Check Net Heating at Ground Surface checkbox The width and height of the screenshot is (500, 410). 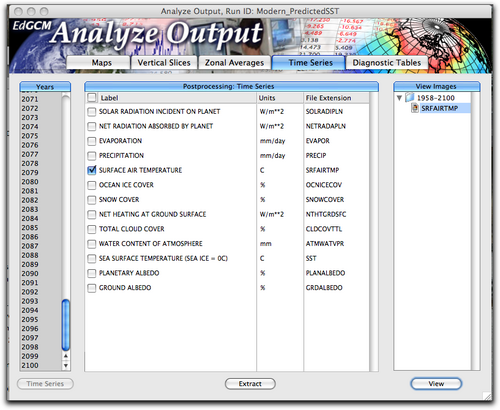click(91, 214)
